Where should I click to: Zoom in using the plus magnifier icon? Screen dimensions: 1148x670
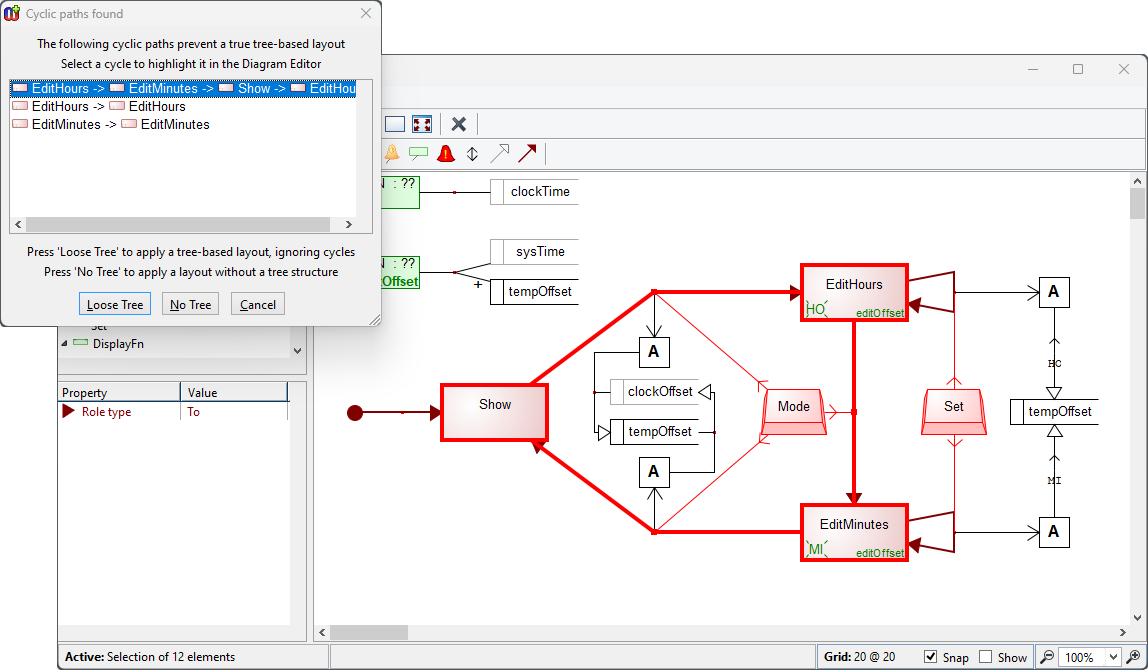click(1134, 657)
